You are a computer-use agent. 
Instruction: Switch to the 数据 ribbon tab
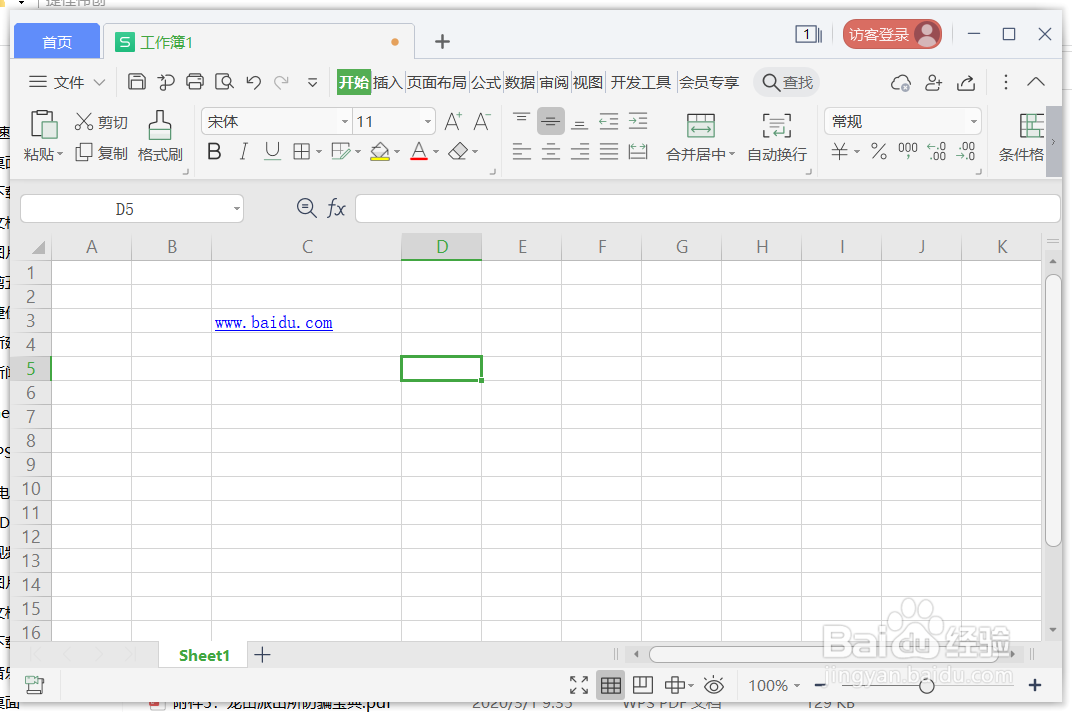pyautogui.click(x=520, y=83)
